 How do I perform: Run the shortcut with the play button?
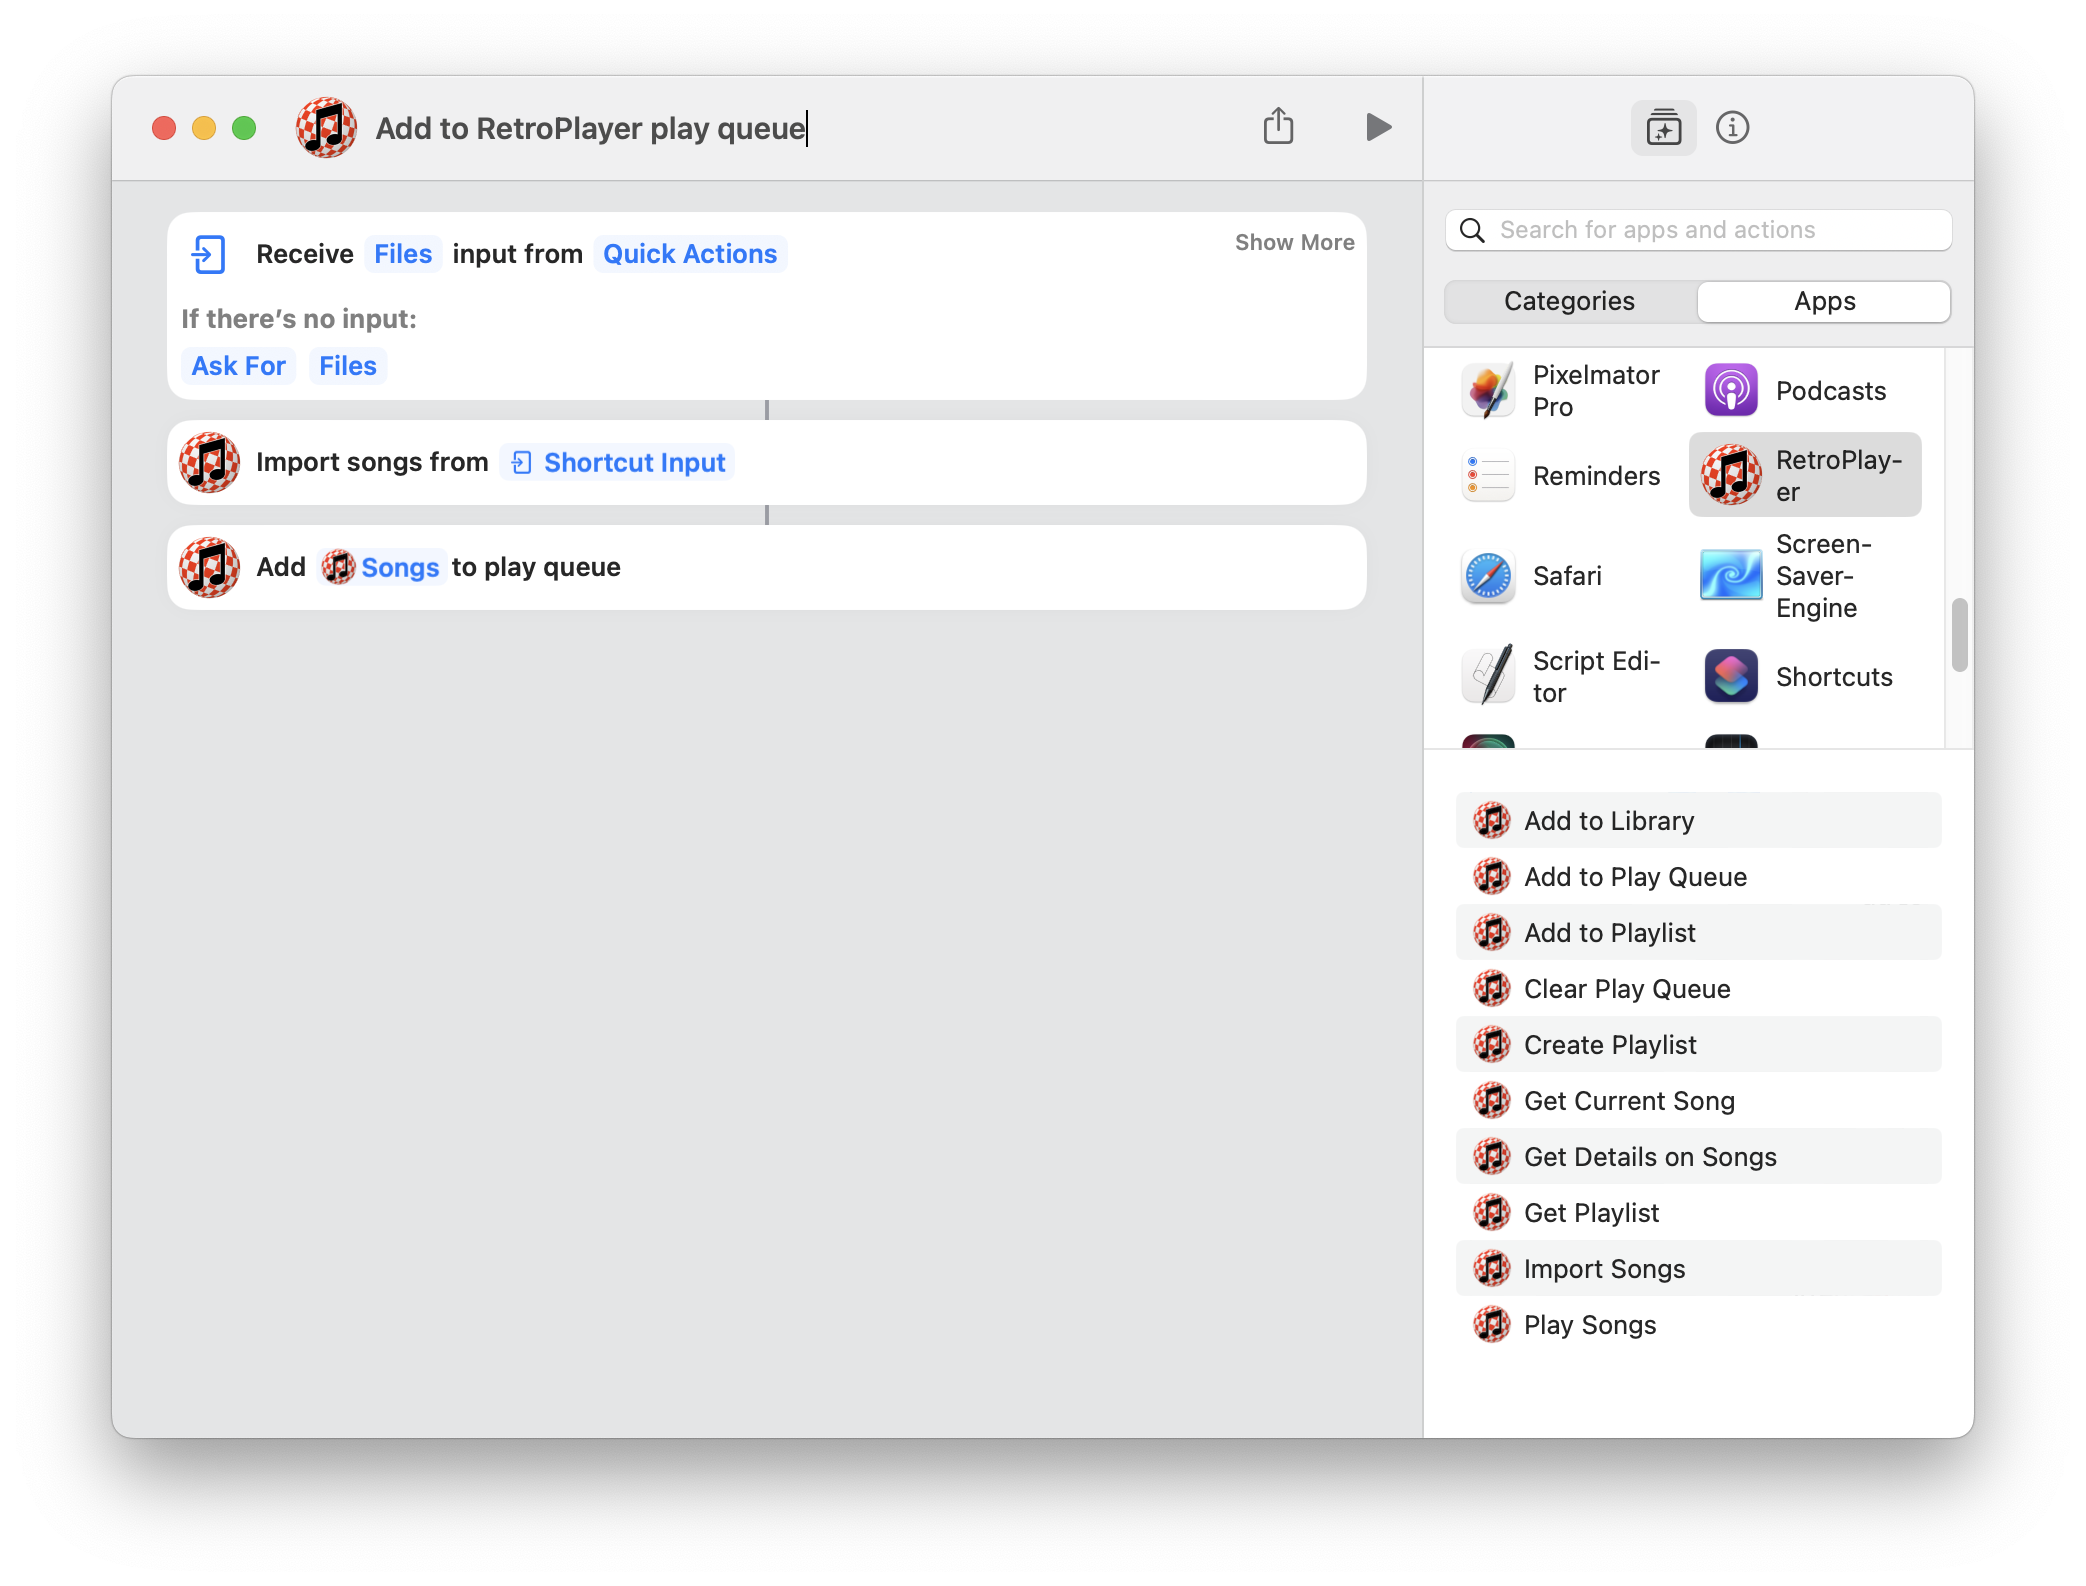pos(1378,127)
